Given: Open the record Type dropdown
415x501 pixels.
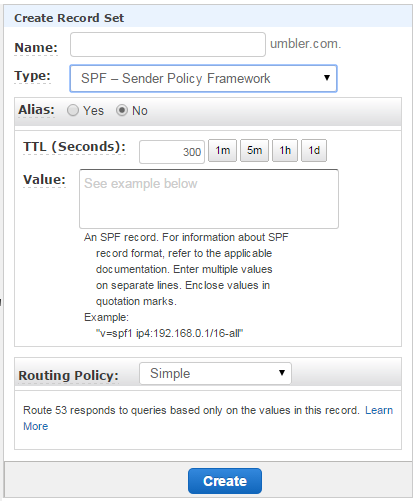Looking at the screenshot, I should pyautogui.click(x=203, y=78).
